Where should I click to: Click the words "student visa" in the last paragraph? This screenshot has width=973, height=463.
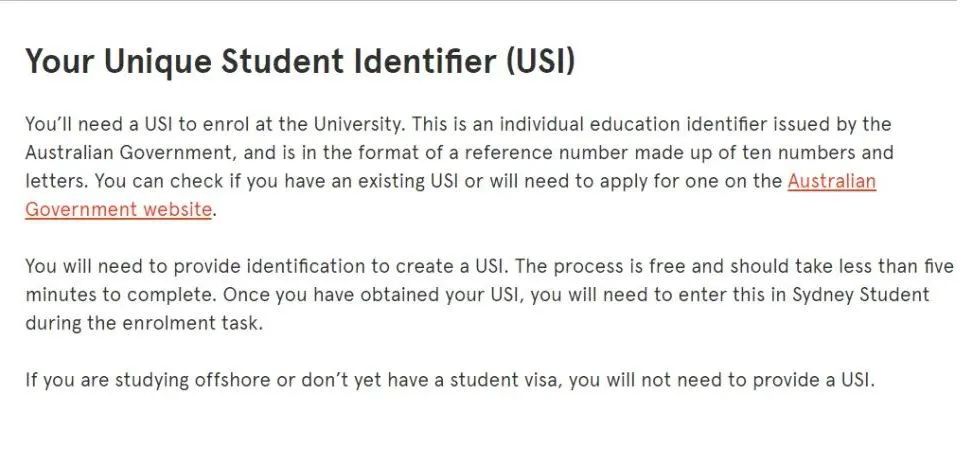coord(503,379)
